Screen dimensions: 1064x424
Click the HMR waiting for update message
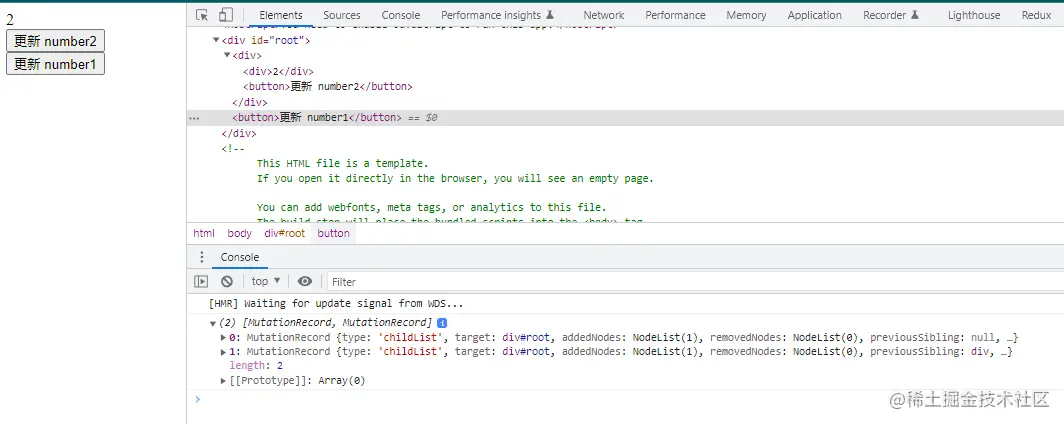pos(336,303)
